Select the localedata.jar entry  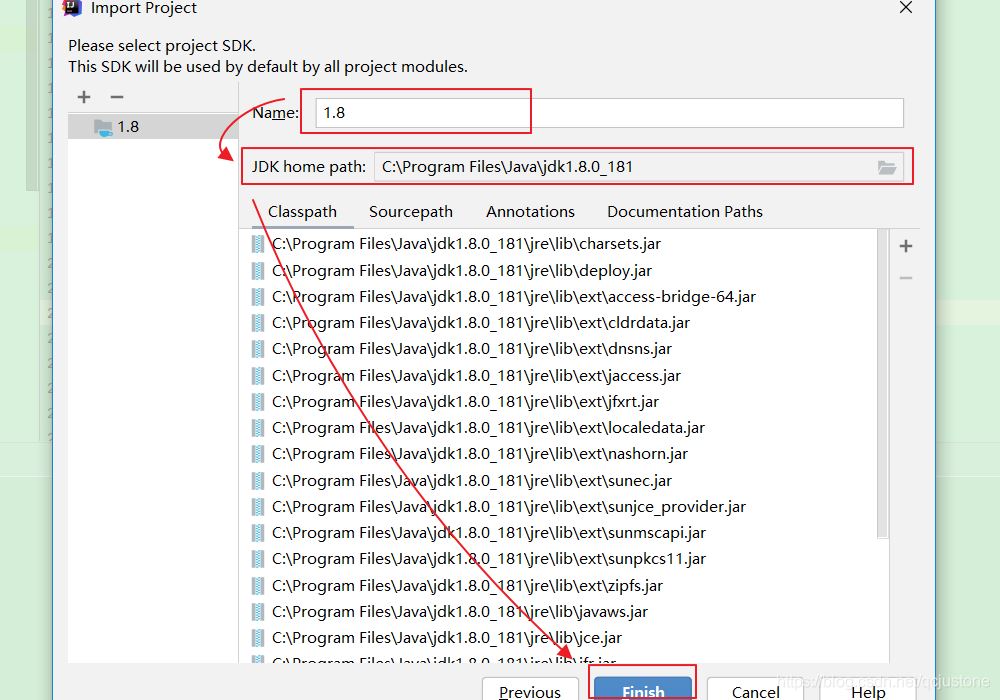point(488,428)
